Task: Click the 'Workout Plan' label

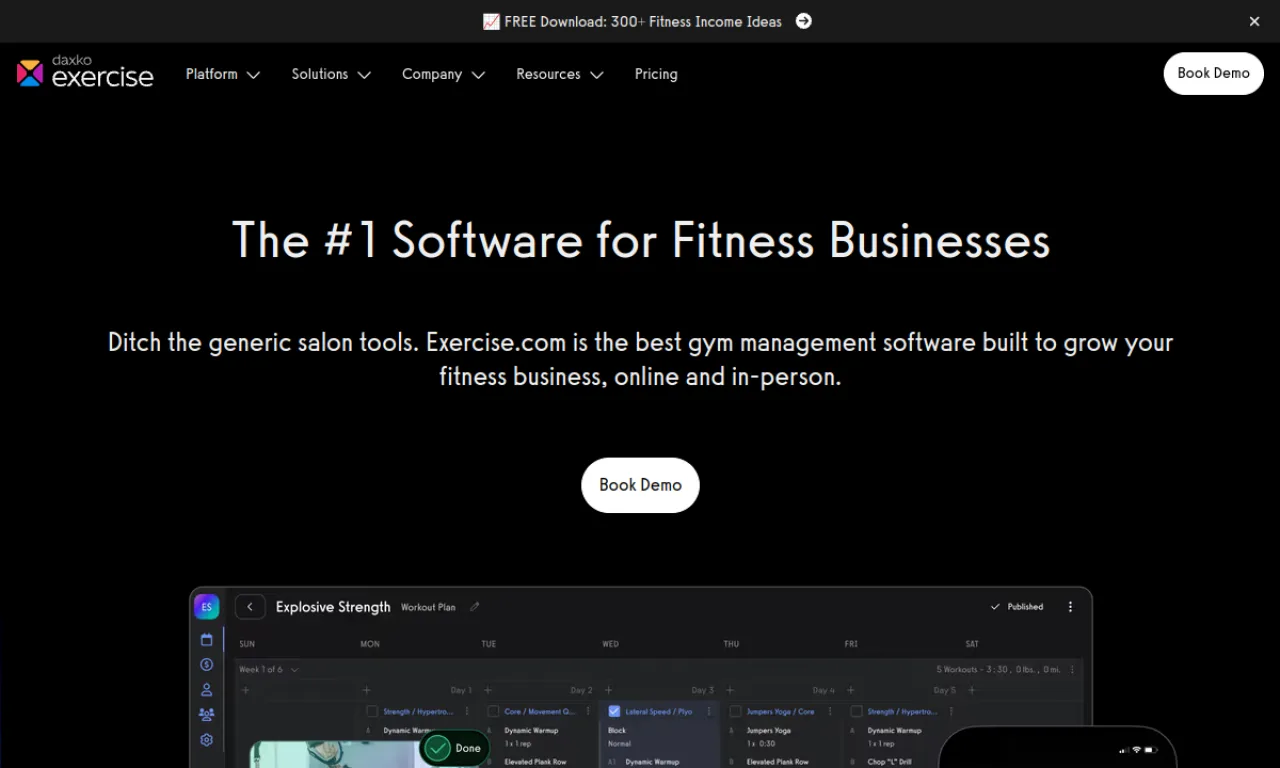Action: coord(428,607)
